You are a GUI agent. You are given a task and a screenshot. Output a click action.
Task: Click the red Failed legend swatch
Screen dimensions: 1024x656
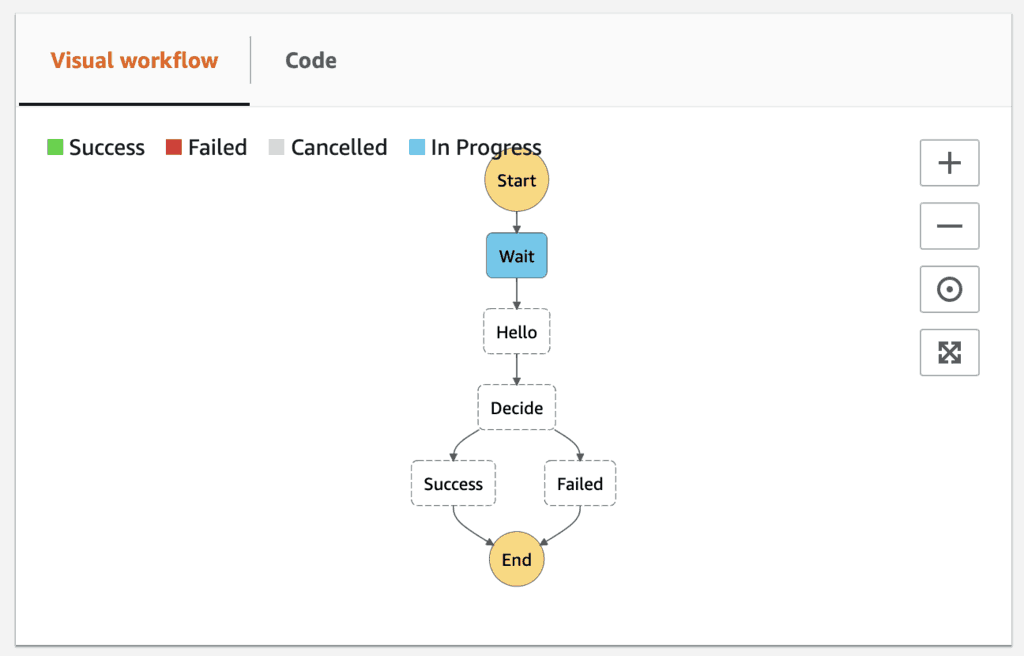[174, 148]
